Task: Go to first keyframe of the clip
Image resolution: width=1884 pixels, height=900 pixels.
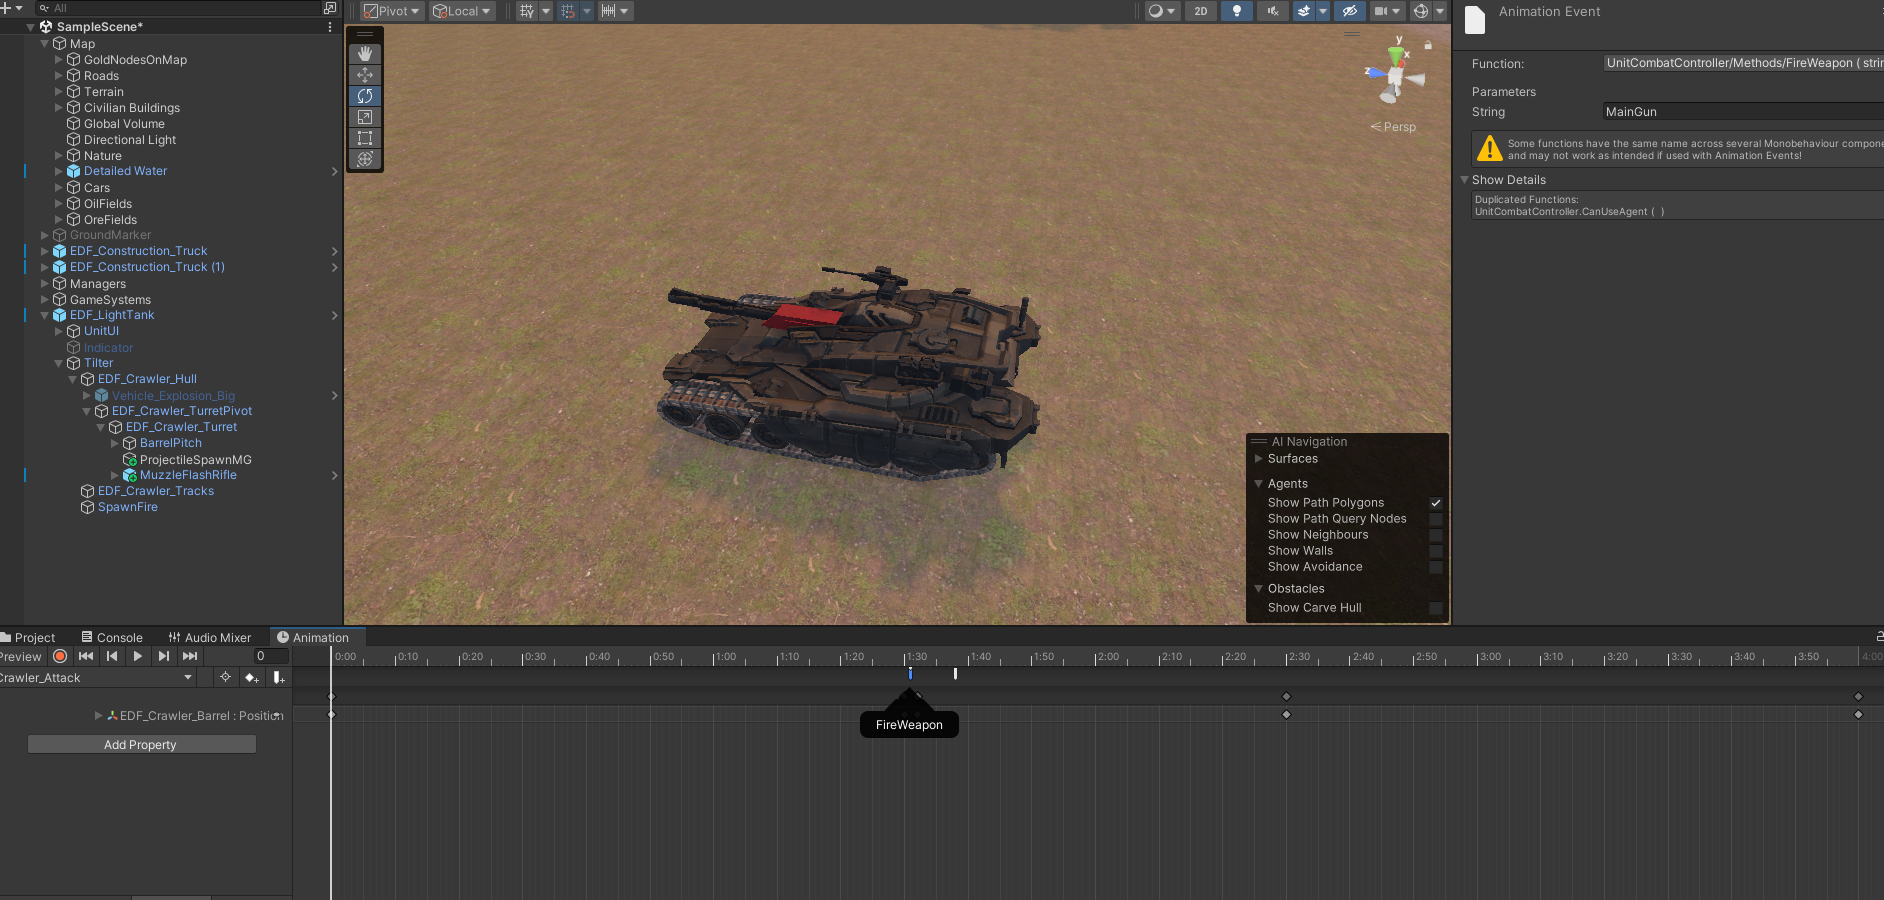Action: tap(86, 656)
